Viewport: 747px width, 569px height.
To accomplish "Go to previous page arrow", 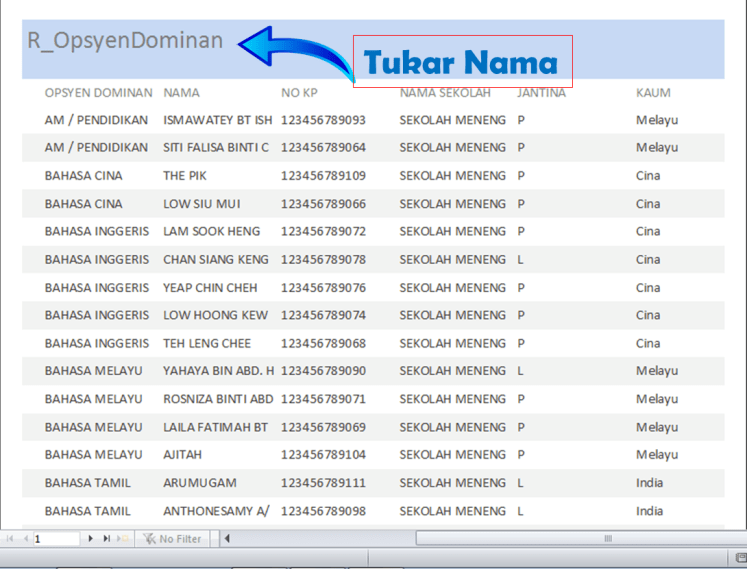I will point(24,539).
